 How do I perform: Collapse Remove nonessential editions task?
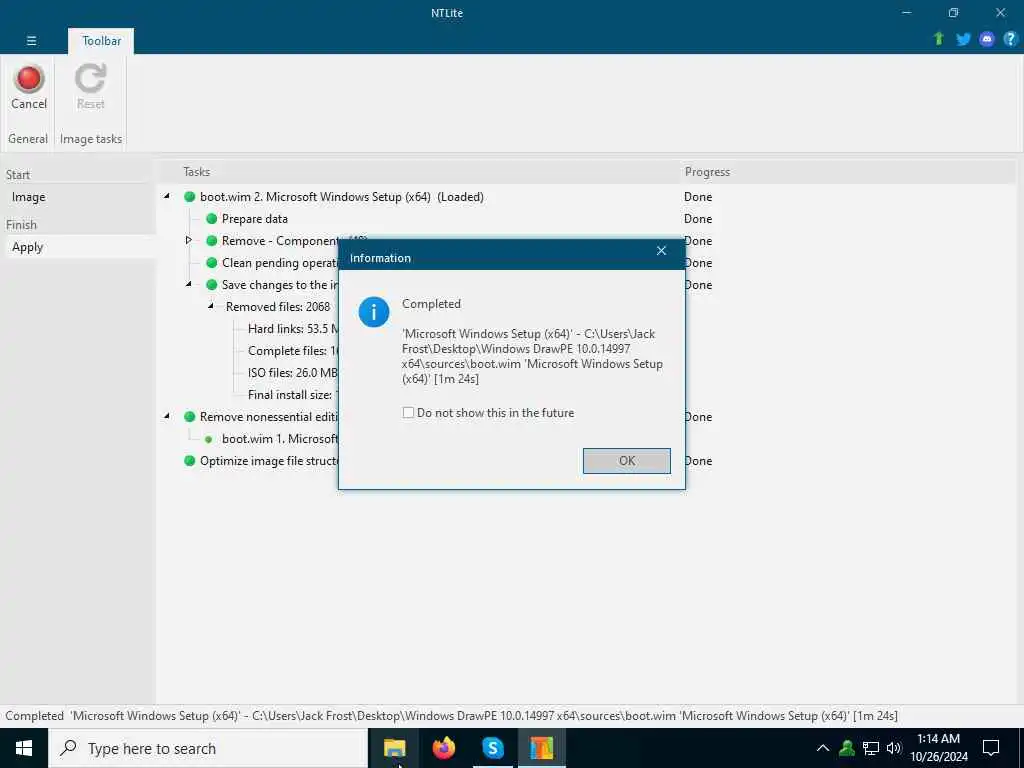[167, 416]
